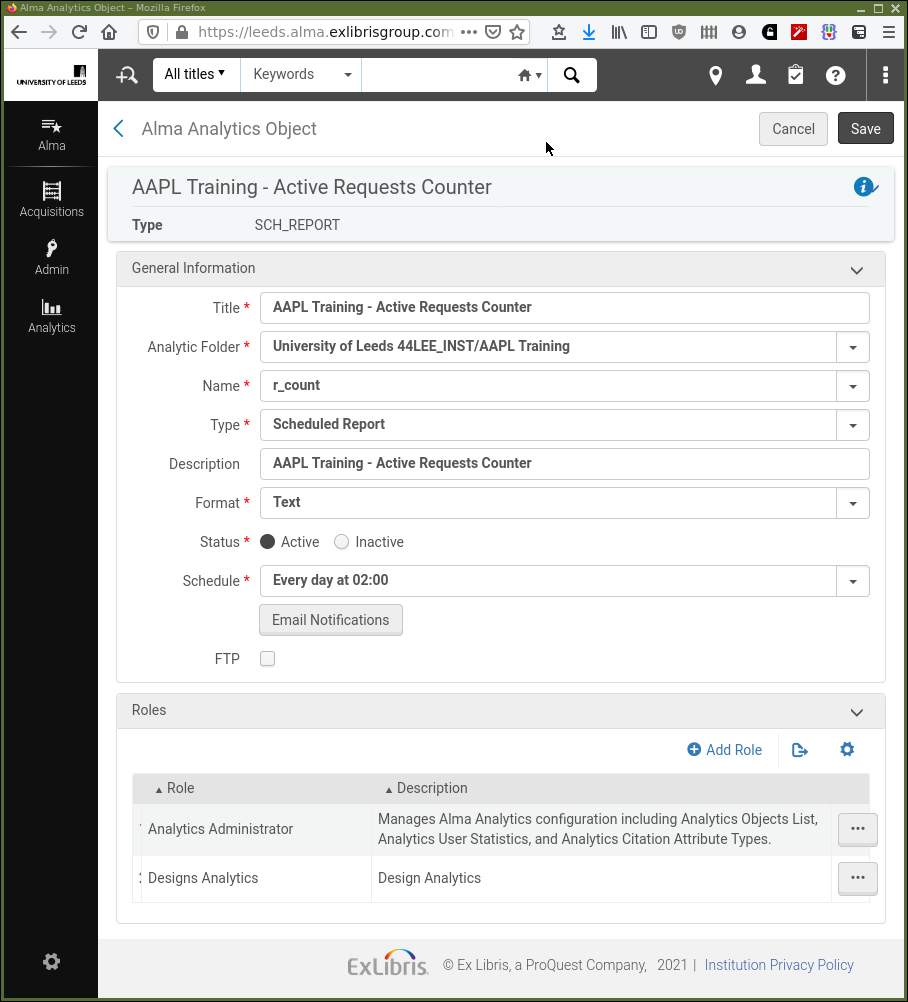Reload the current page
This screenshot has height=1002, width=908.
pos(79,32)
